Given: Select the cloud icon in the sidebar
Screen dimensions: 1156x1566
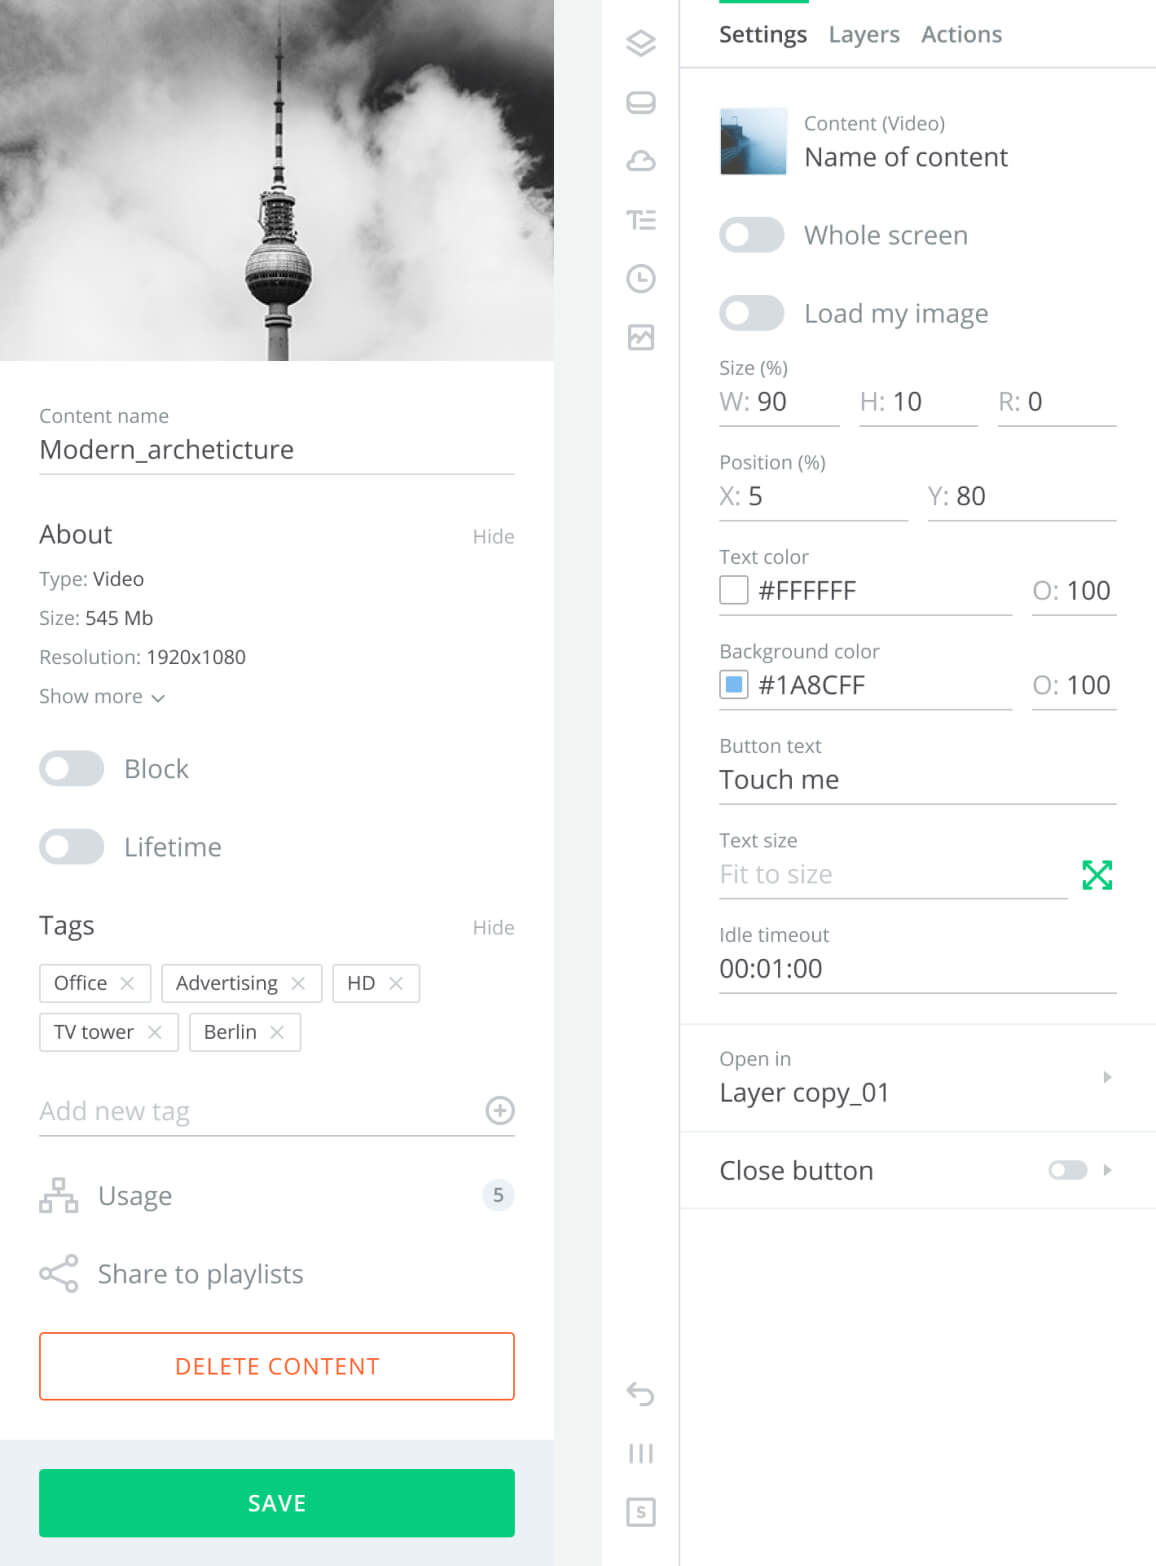Looking at the screenshot, I should pyautogui.click(x=640, y=161).
